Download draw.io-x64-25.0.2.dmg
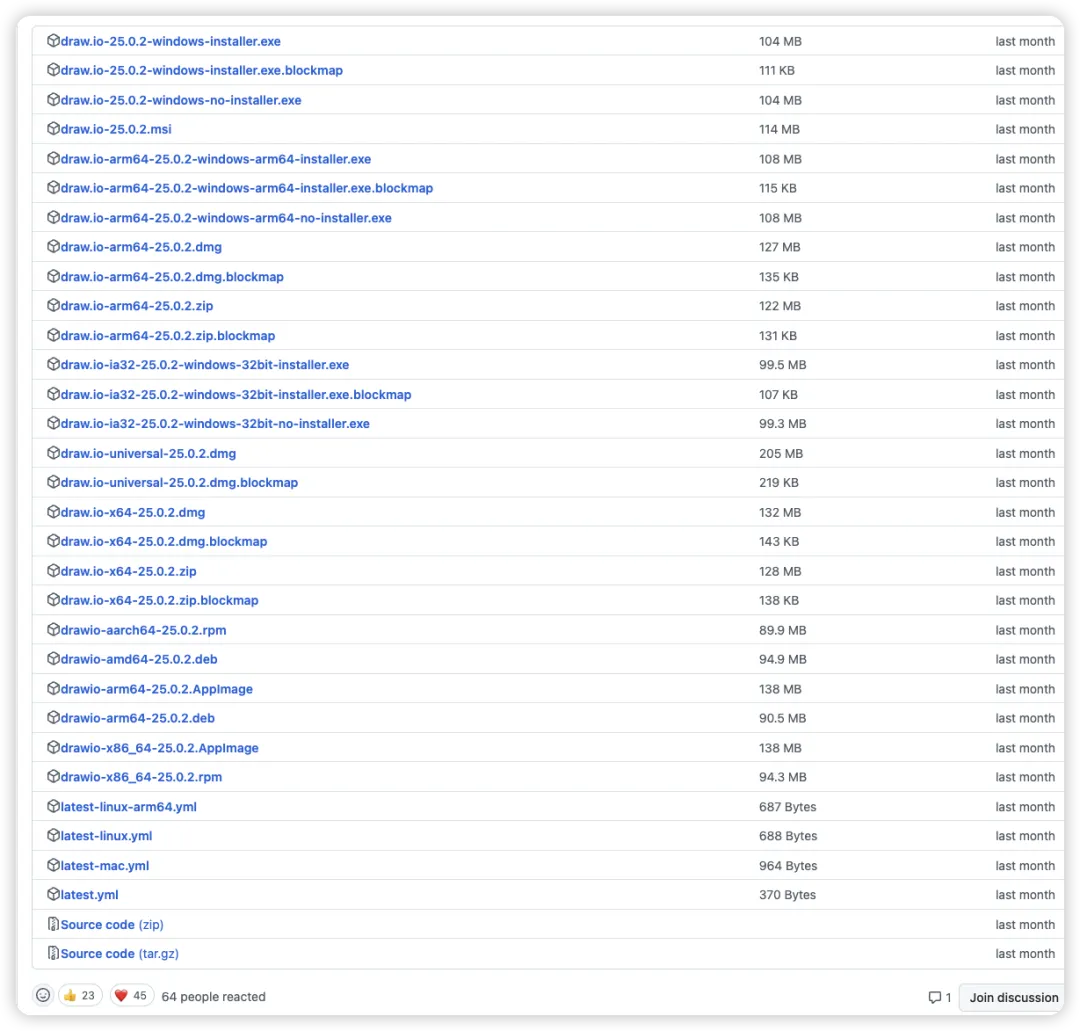 (x=133, y=512)
